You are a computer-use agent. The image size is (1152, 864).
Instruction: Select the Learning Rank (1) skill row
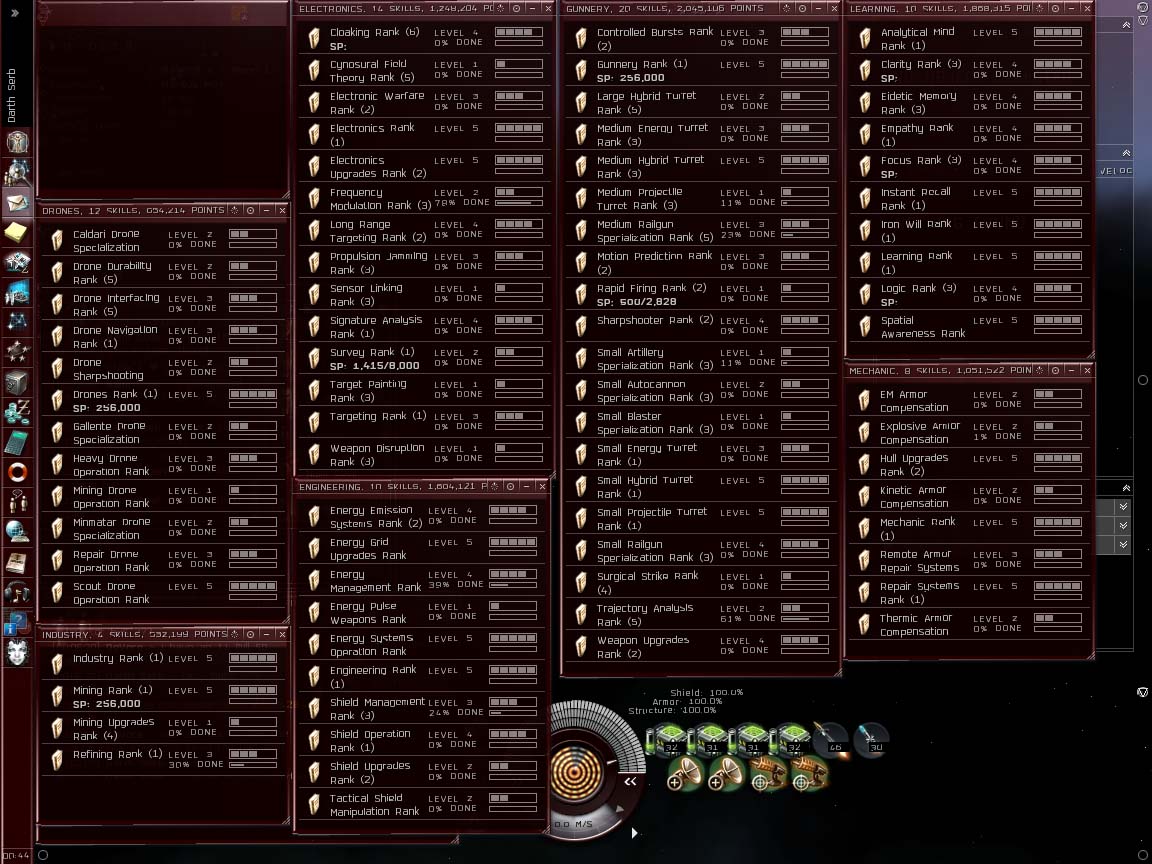(x=969, y=262)
